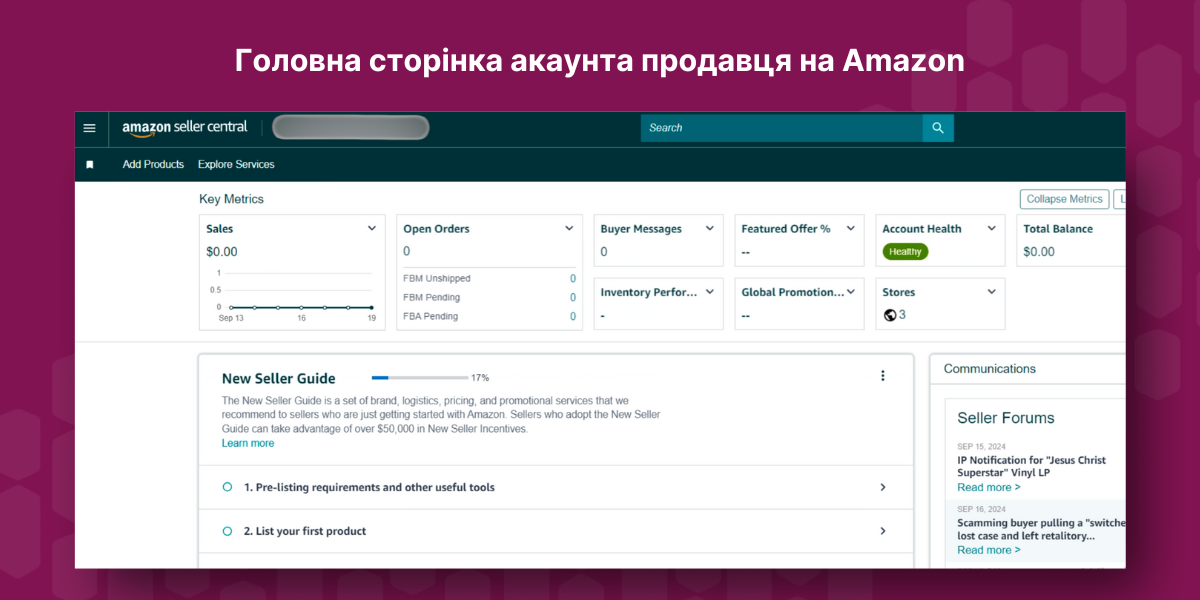Screen dimensions: 1200x600
Task: Click the Key Metrics heading
Action: click(x=231, y=199)
